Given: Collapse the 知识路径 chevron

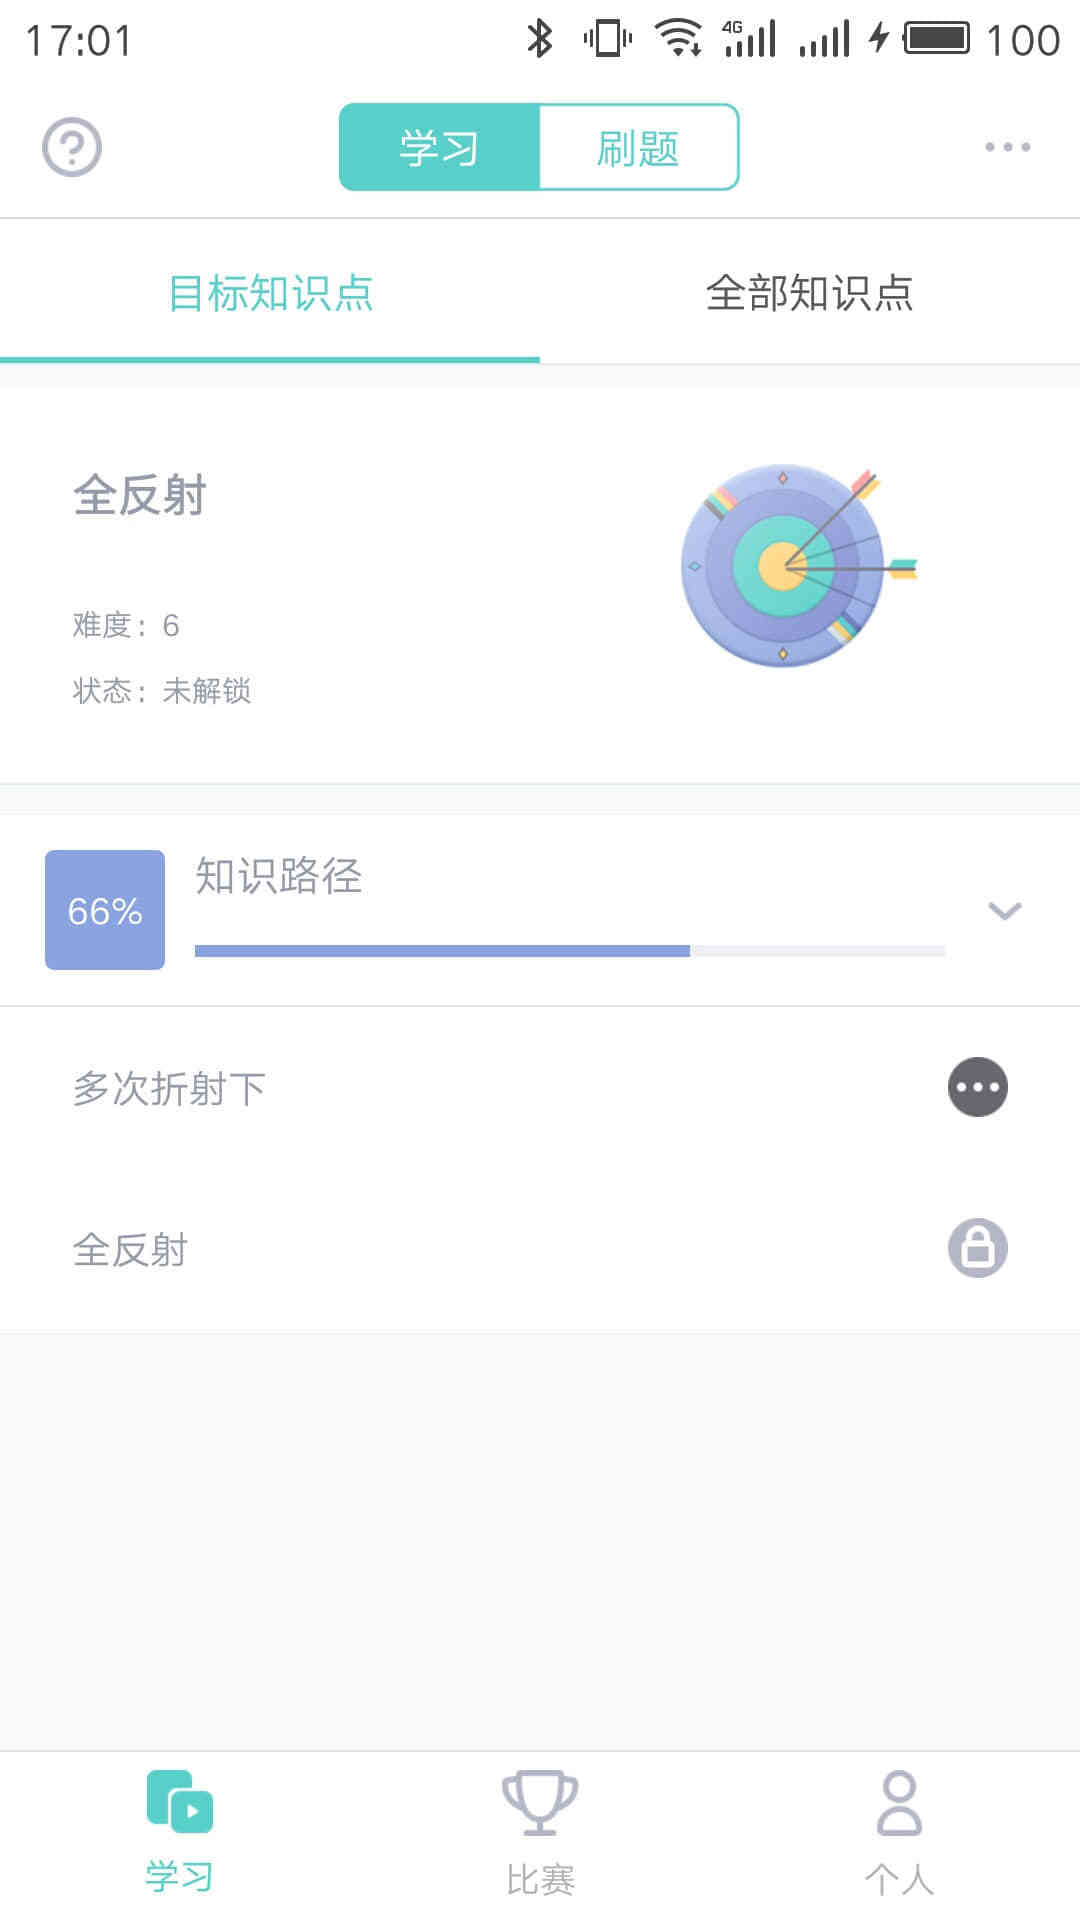Looking at the screenshot, I should pos(1004,910).
